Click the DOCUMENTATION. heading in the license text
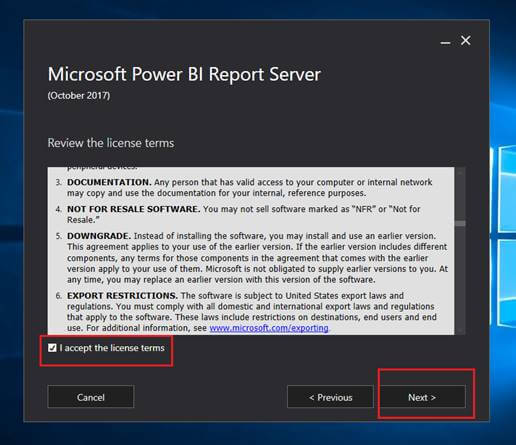Viewport: 516px width, 445px height. (x=109, y=182)
